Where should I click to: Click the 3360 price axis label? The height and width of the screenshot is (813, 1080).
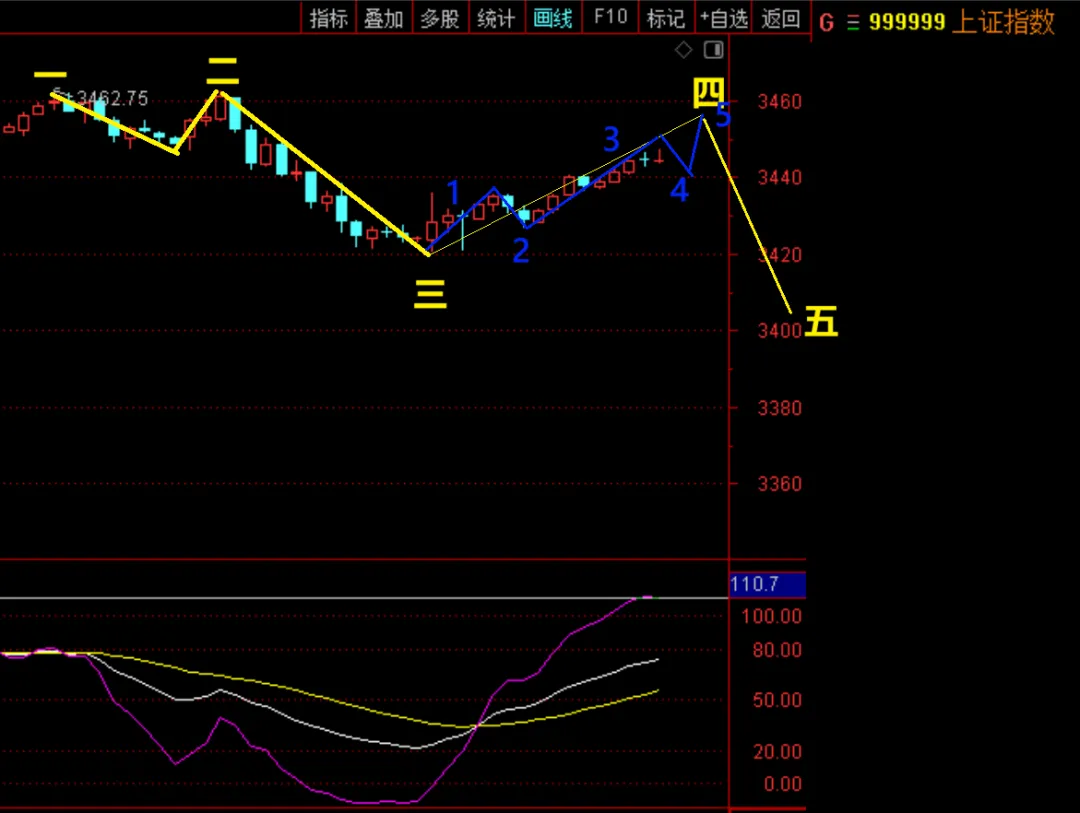pyautogui.click(x=780, y=484)
